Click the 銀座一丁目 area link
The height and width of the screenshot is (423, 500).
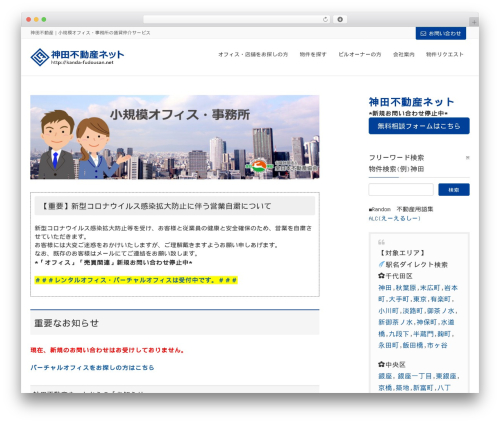pyautogui.click(x=414, y=376)
